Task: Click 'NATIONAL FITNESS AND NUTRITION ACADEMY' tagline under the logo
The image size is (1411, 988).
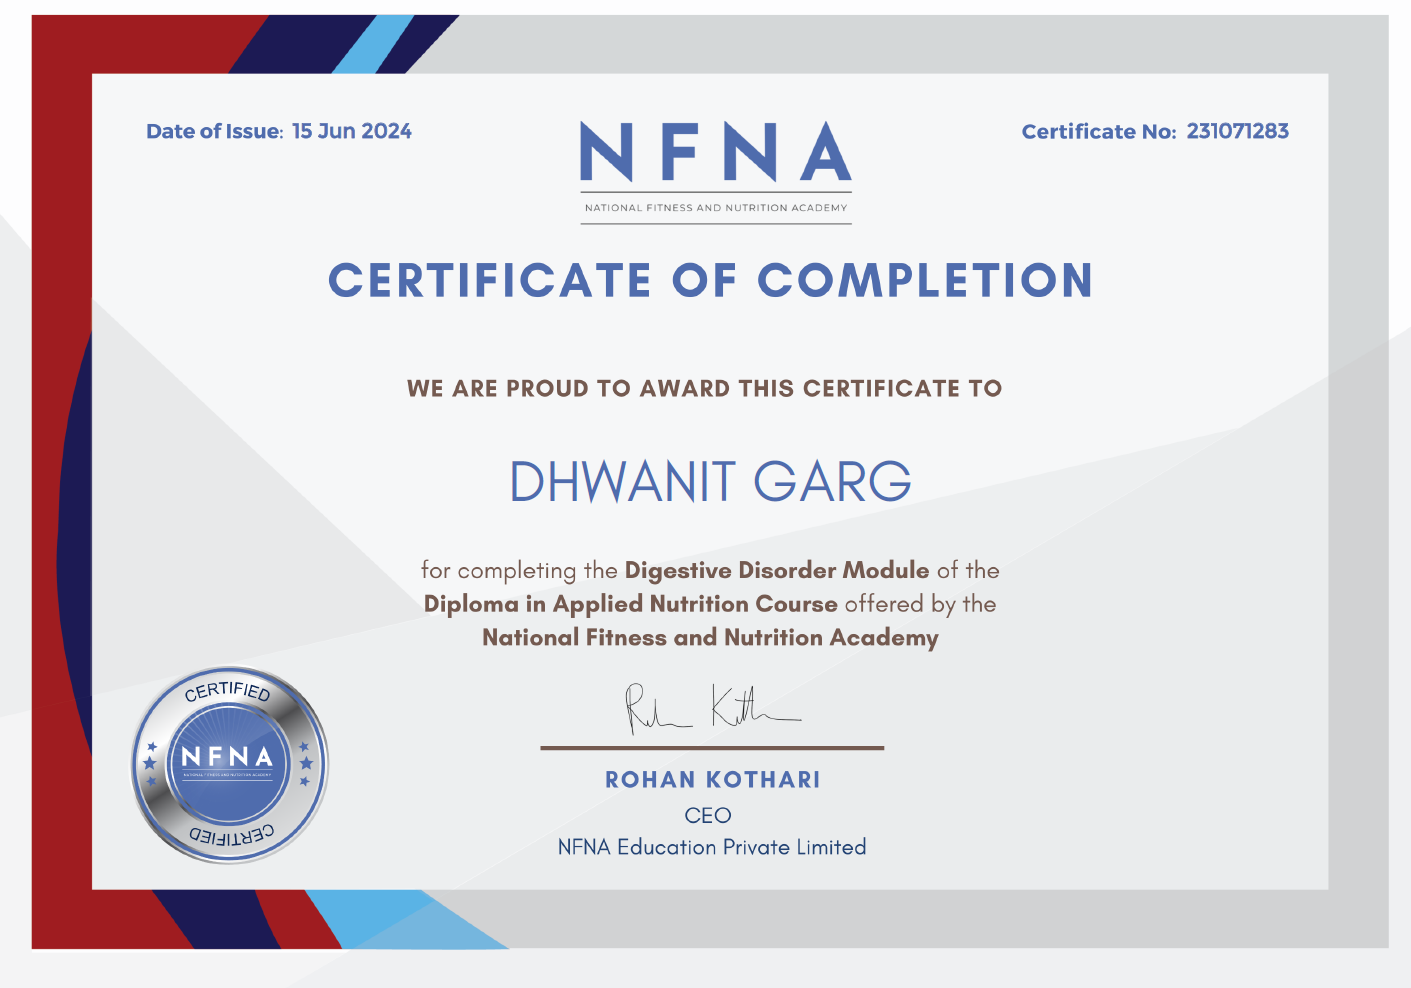Action: [x=716, y=208]
